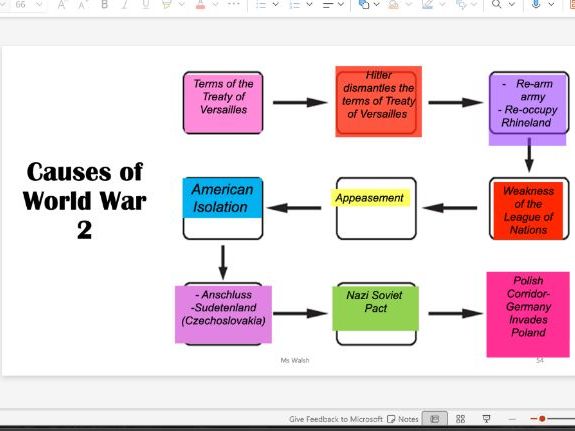
Task: Toggle italic formatting
Action: click(x=125, y=4)
